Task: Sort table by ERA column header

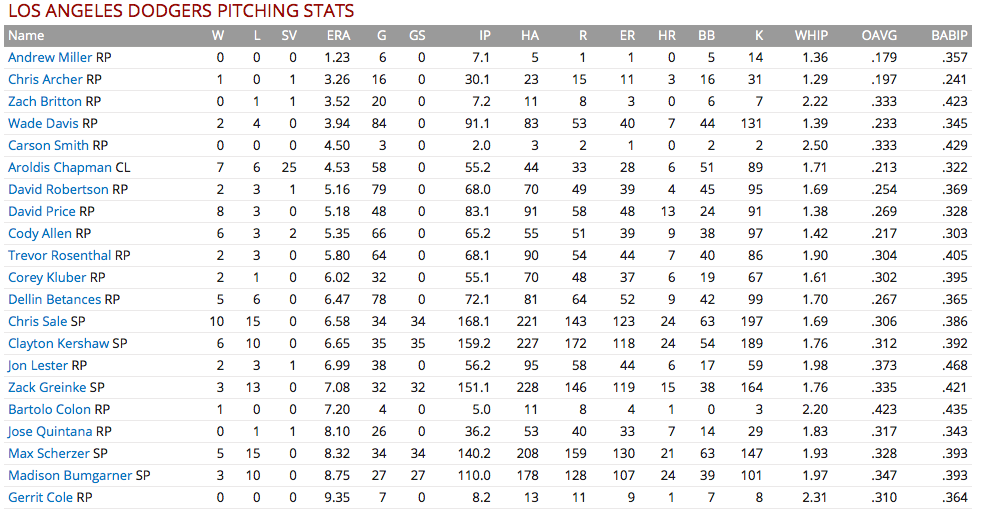Action: 338,35
